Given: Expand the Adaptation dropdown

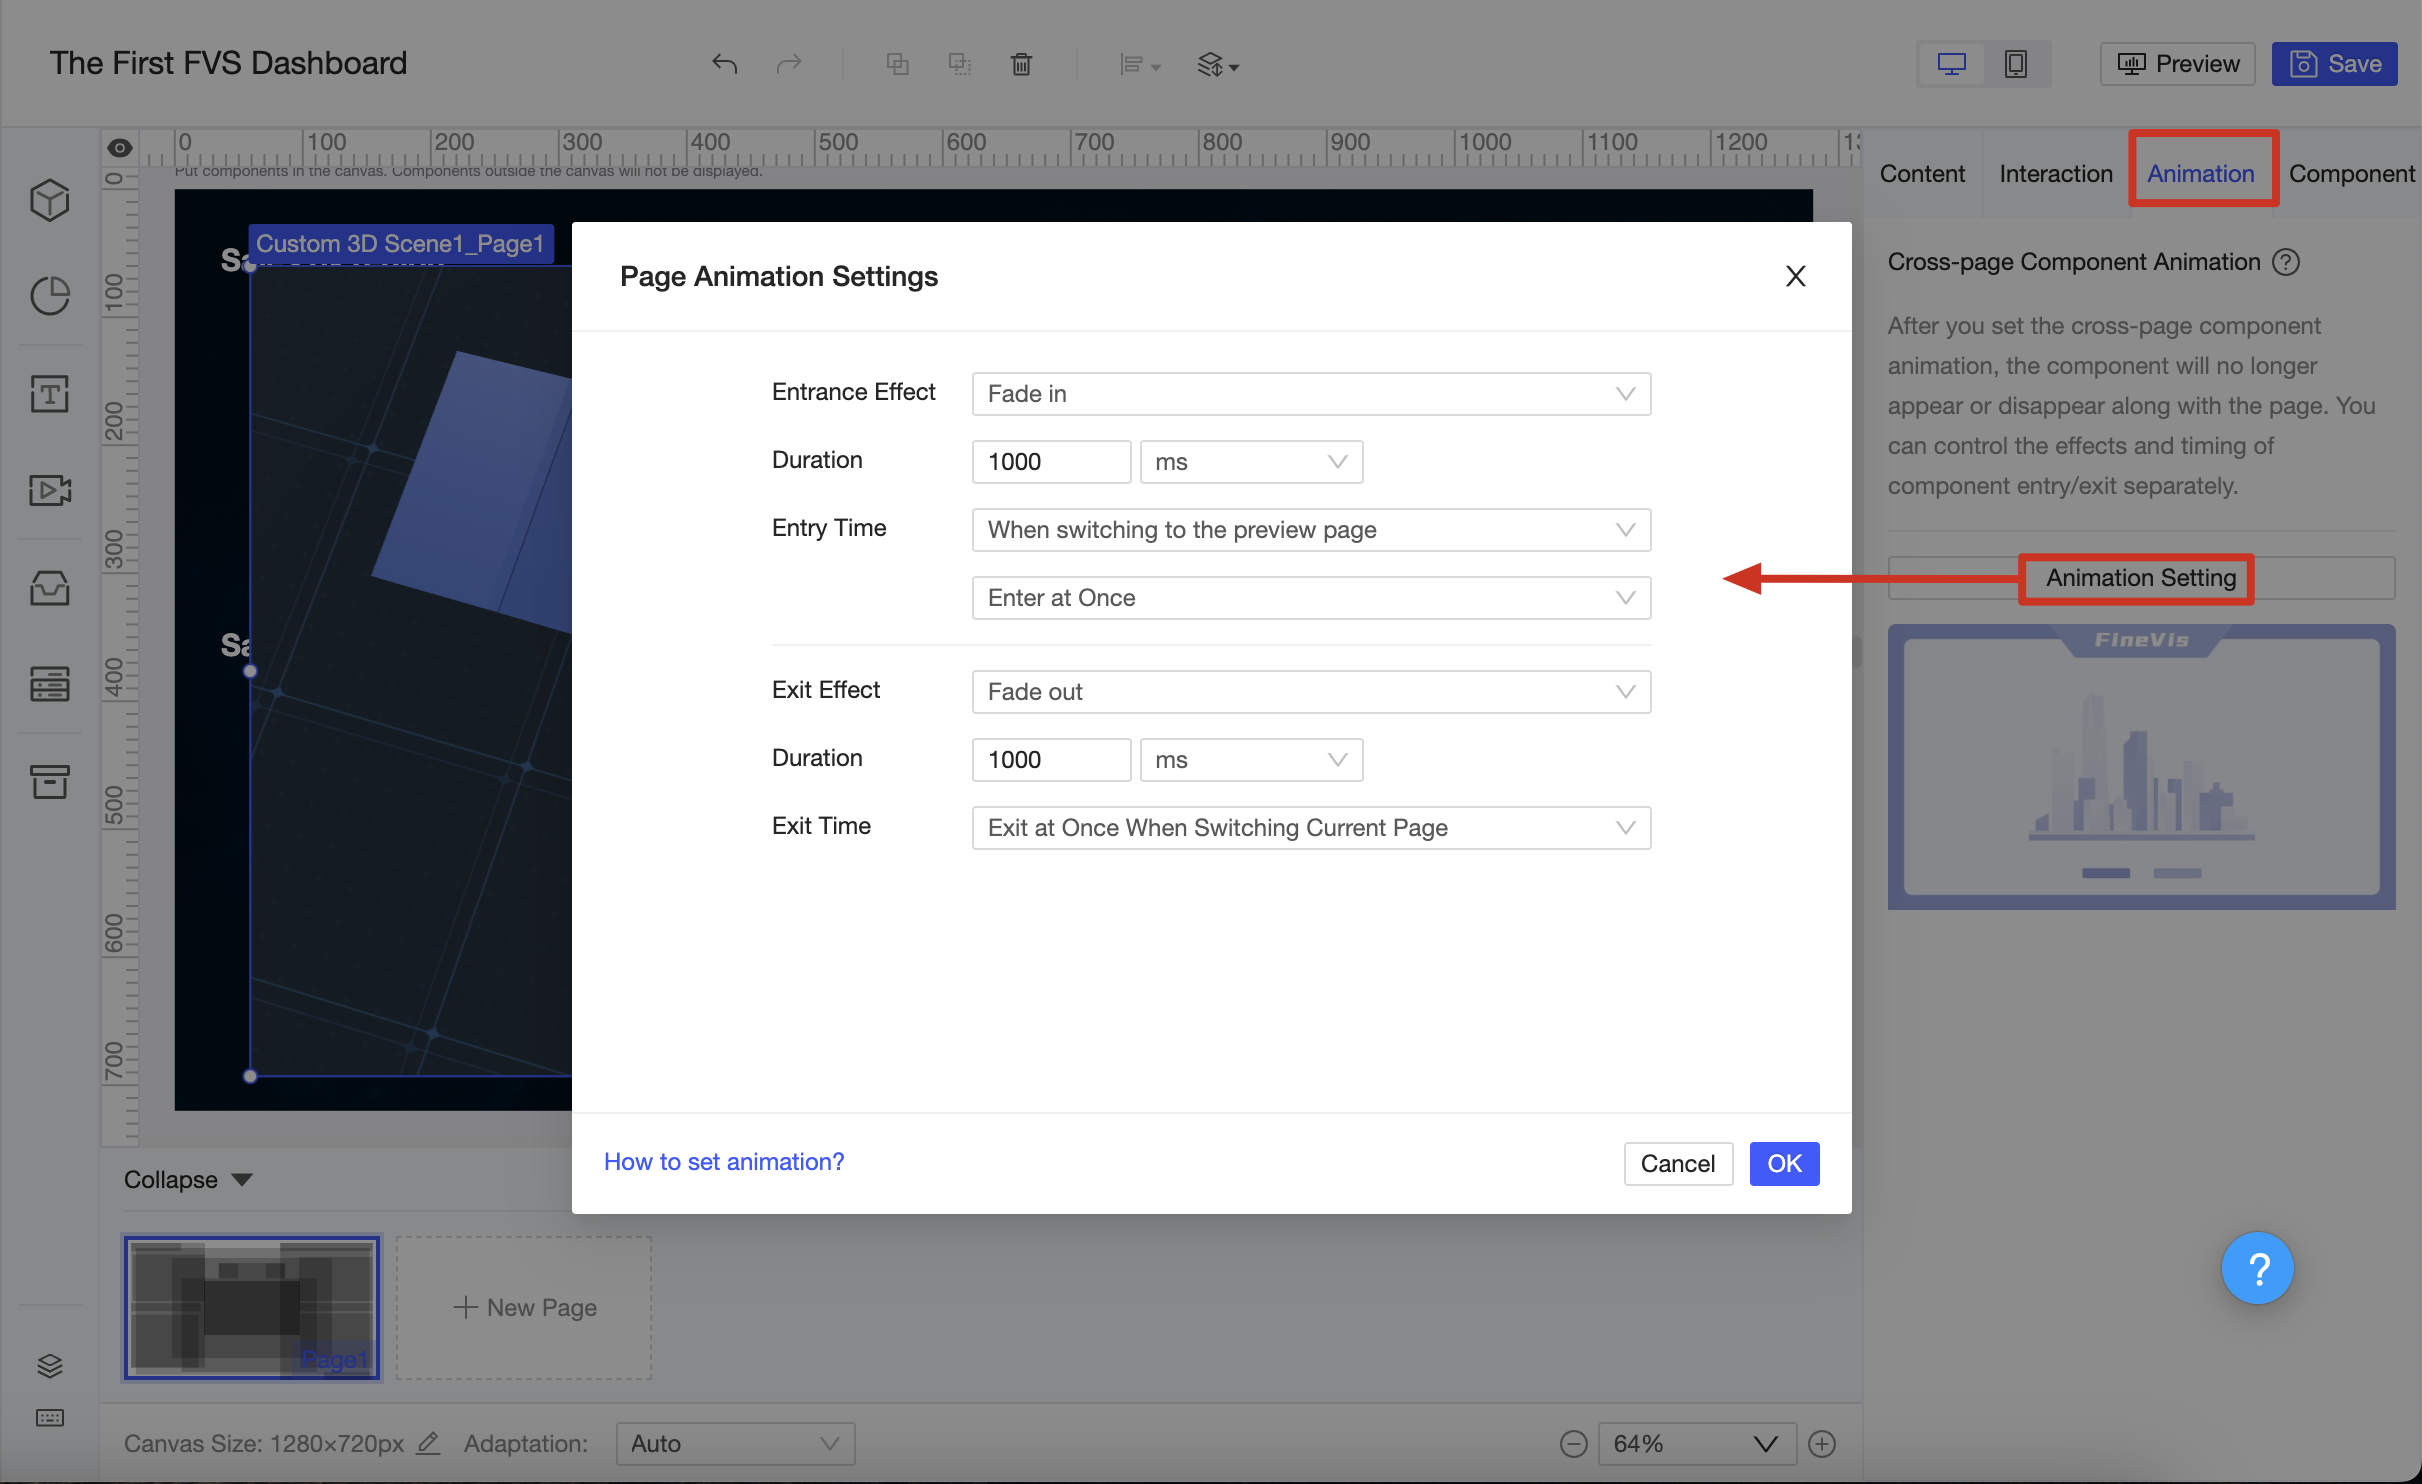Looking at the screenshot, I should (x=734, y=1443).
